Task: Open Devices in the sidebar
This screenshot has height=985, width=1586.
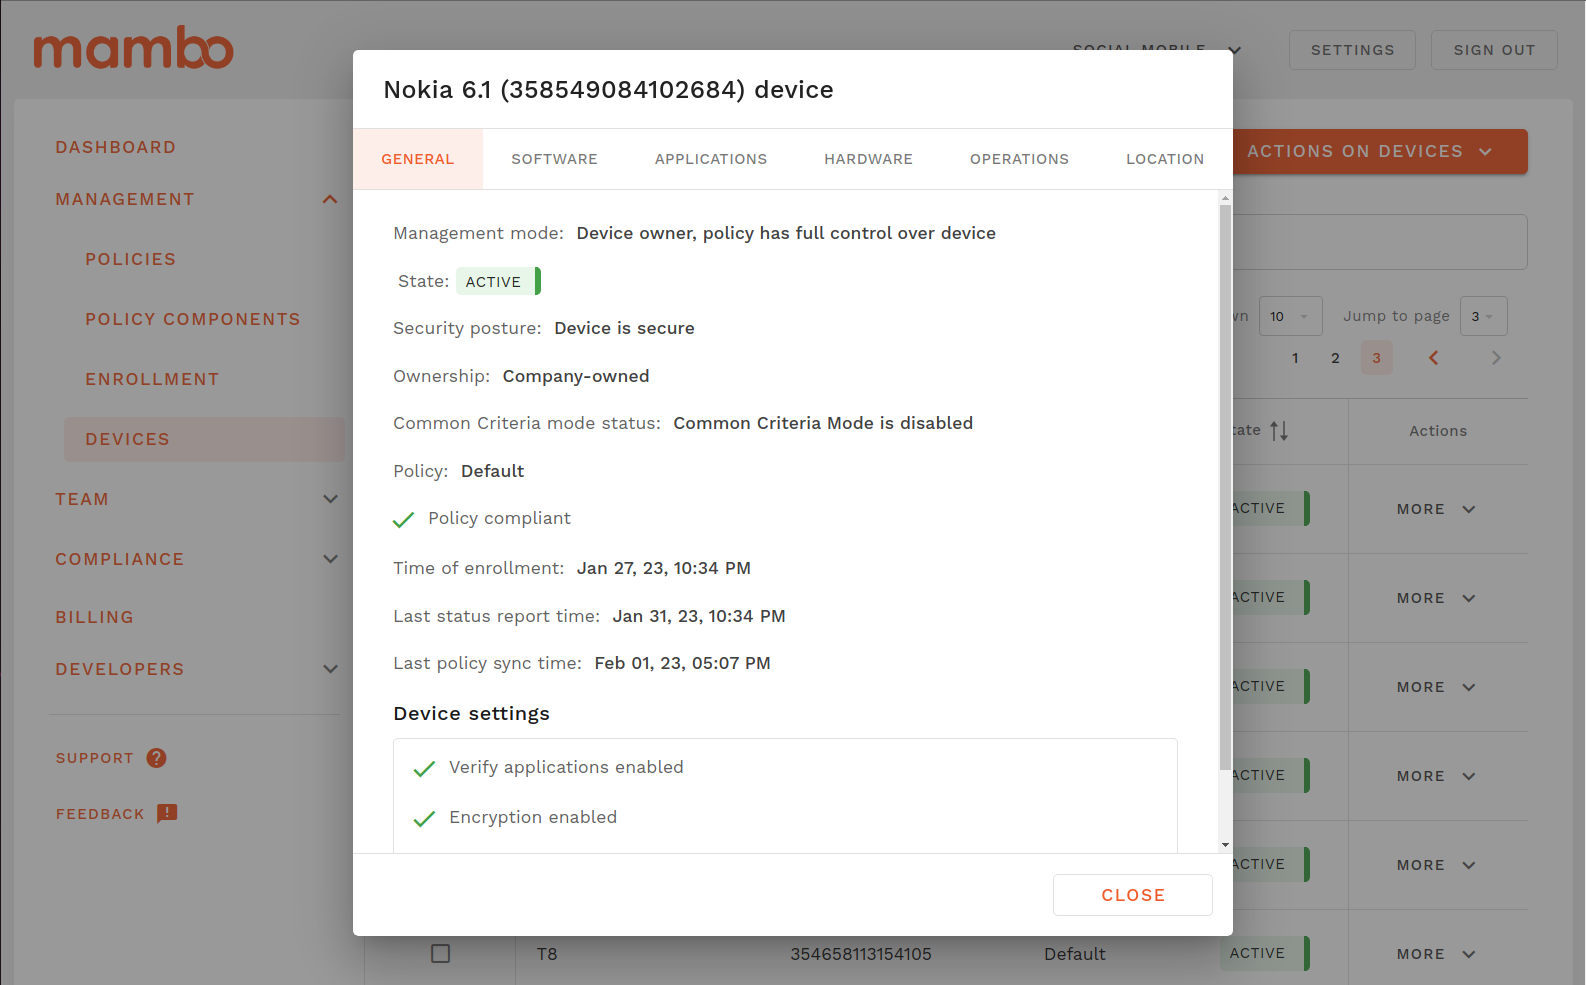Action: click(204, 439)
